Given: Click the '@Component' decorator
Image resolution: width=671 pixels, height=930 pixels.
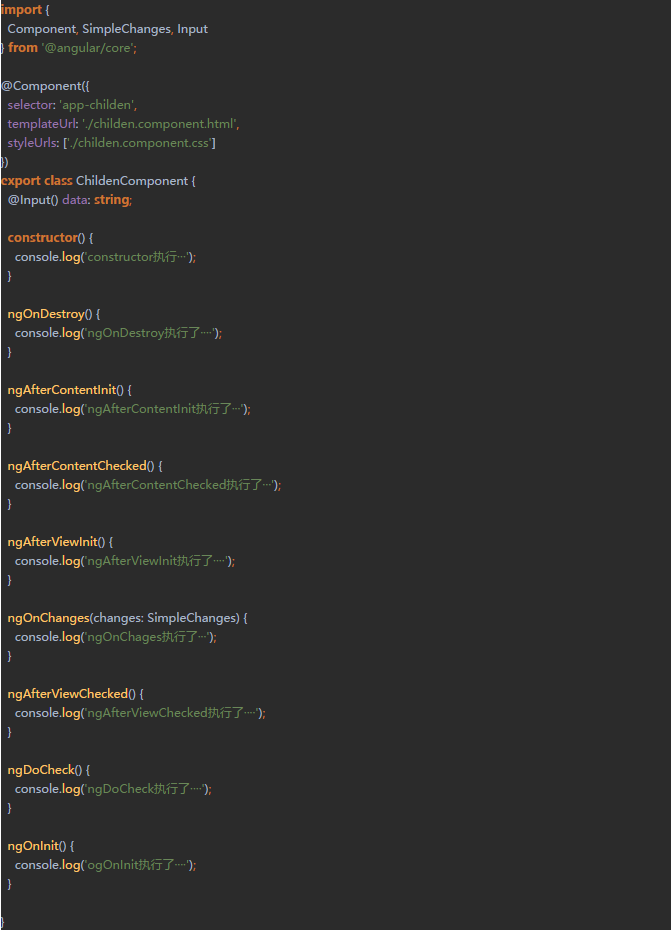Looking at the screenshot, I should pos(42,86).
